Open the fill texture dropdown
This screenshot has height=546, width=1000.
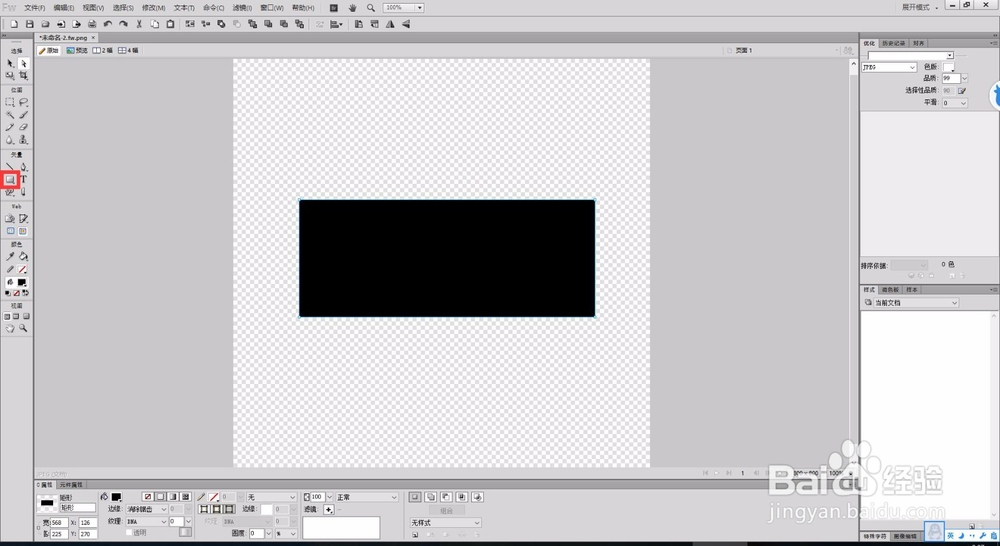pyautogui.click(x=146, y=522)
